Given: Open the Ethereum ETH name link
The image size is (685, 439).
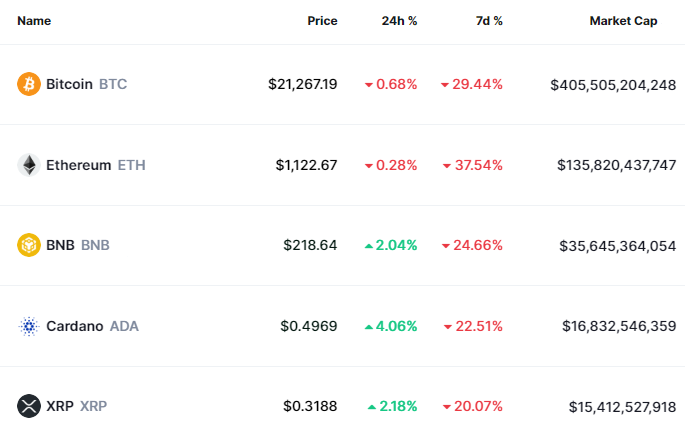Looking at the screenshot, I should coord(95,165).
